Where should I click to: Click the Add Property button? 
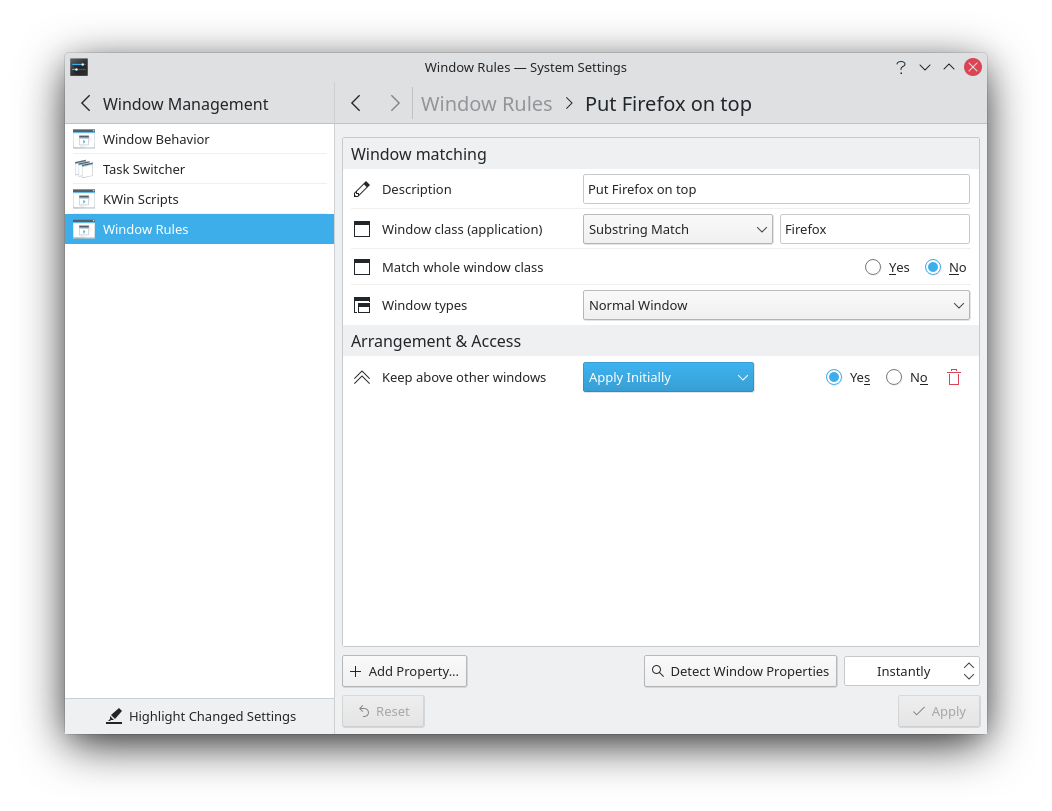pos(405,671)
